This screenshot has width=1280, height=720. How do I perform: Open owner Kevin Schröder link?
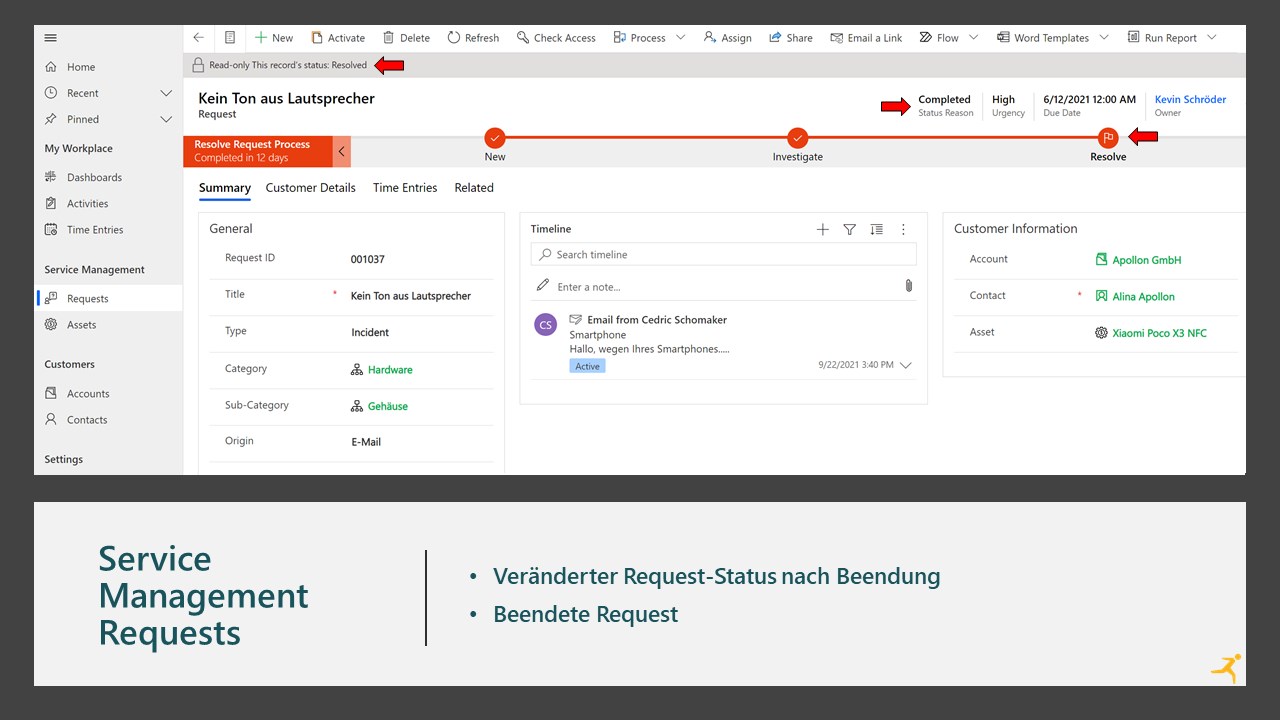tap(1190, 99)
